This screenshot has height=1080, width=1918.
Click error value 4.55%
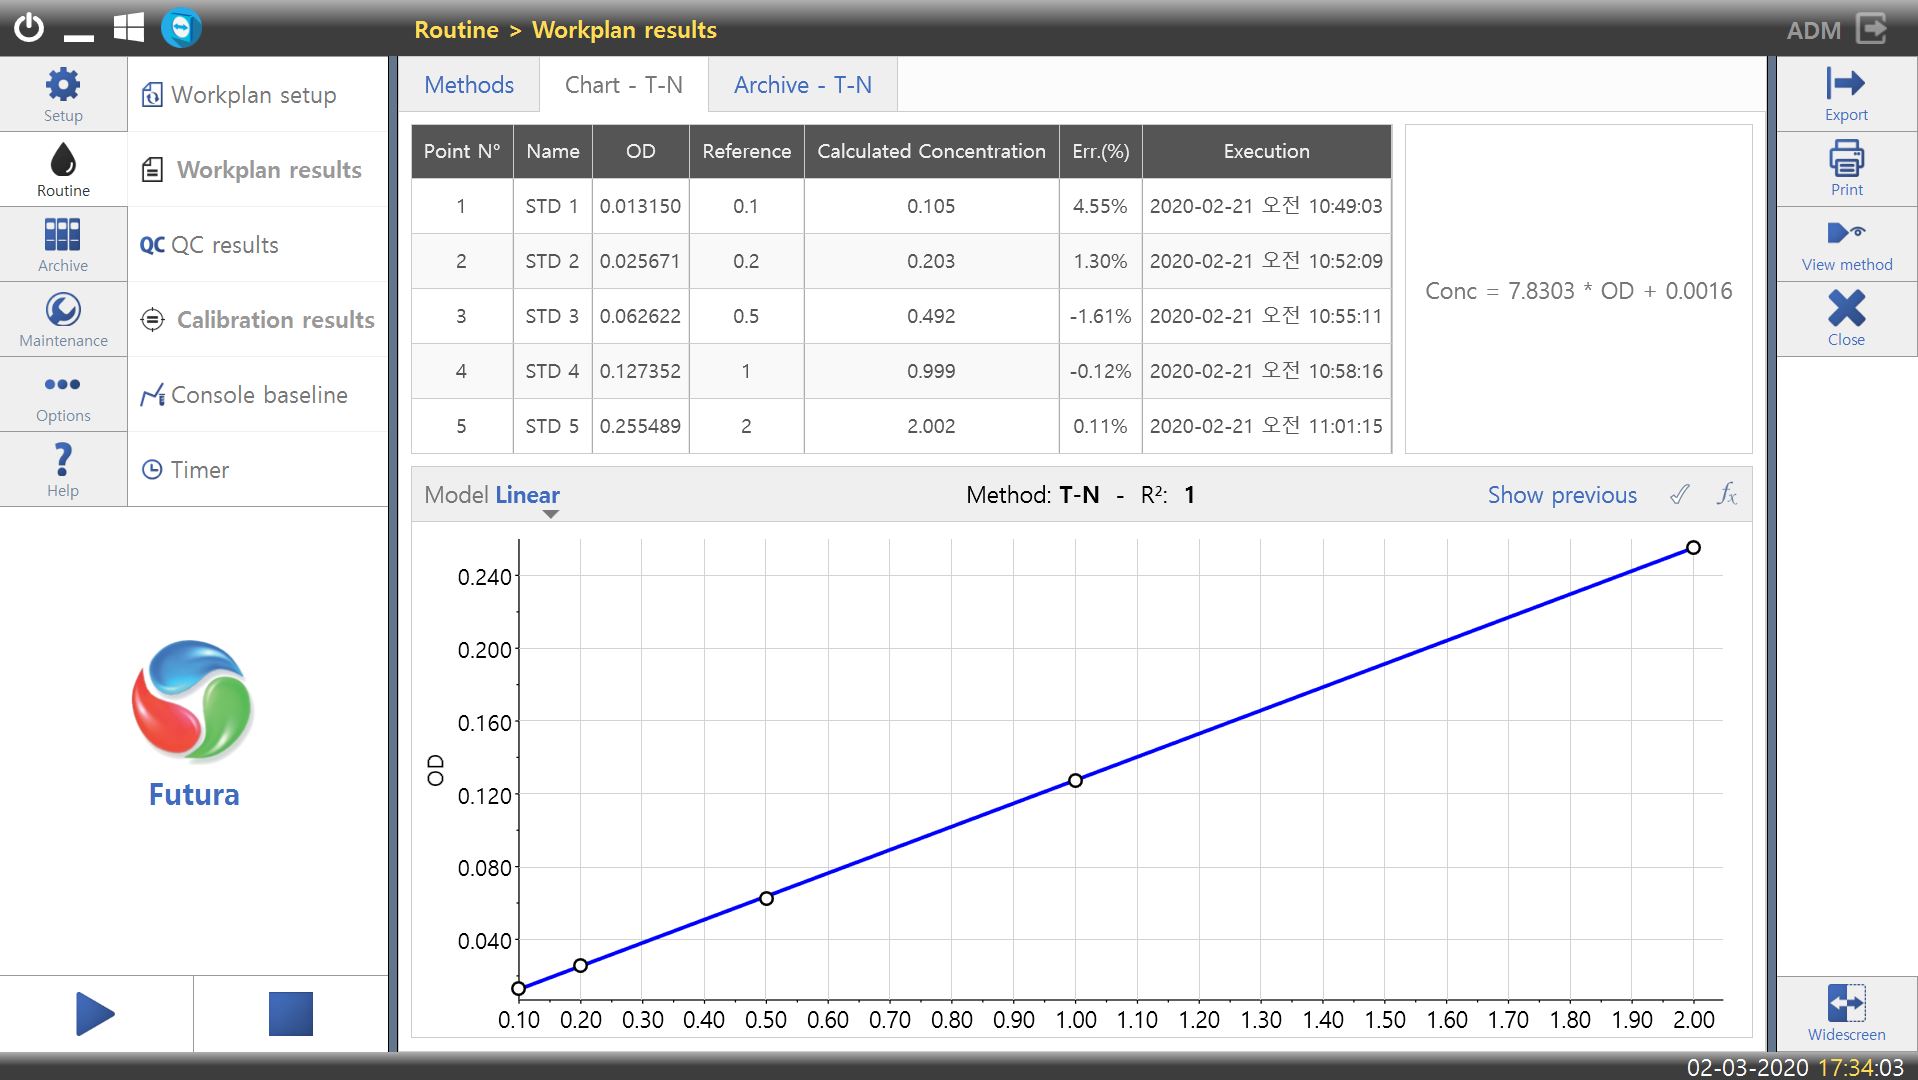coord(1100,206)
